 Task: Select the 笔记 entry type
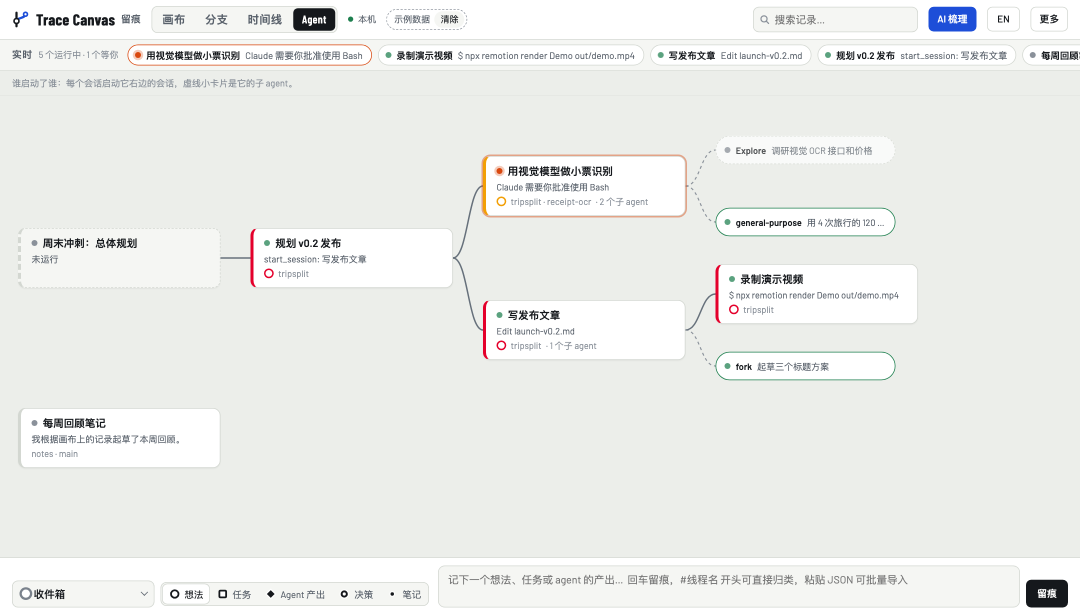tap(404, 594)
